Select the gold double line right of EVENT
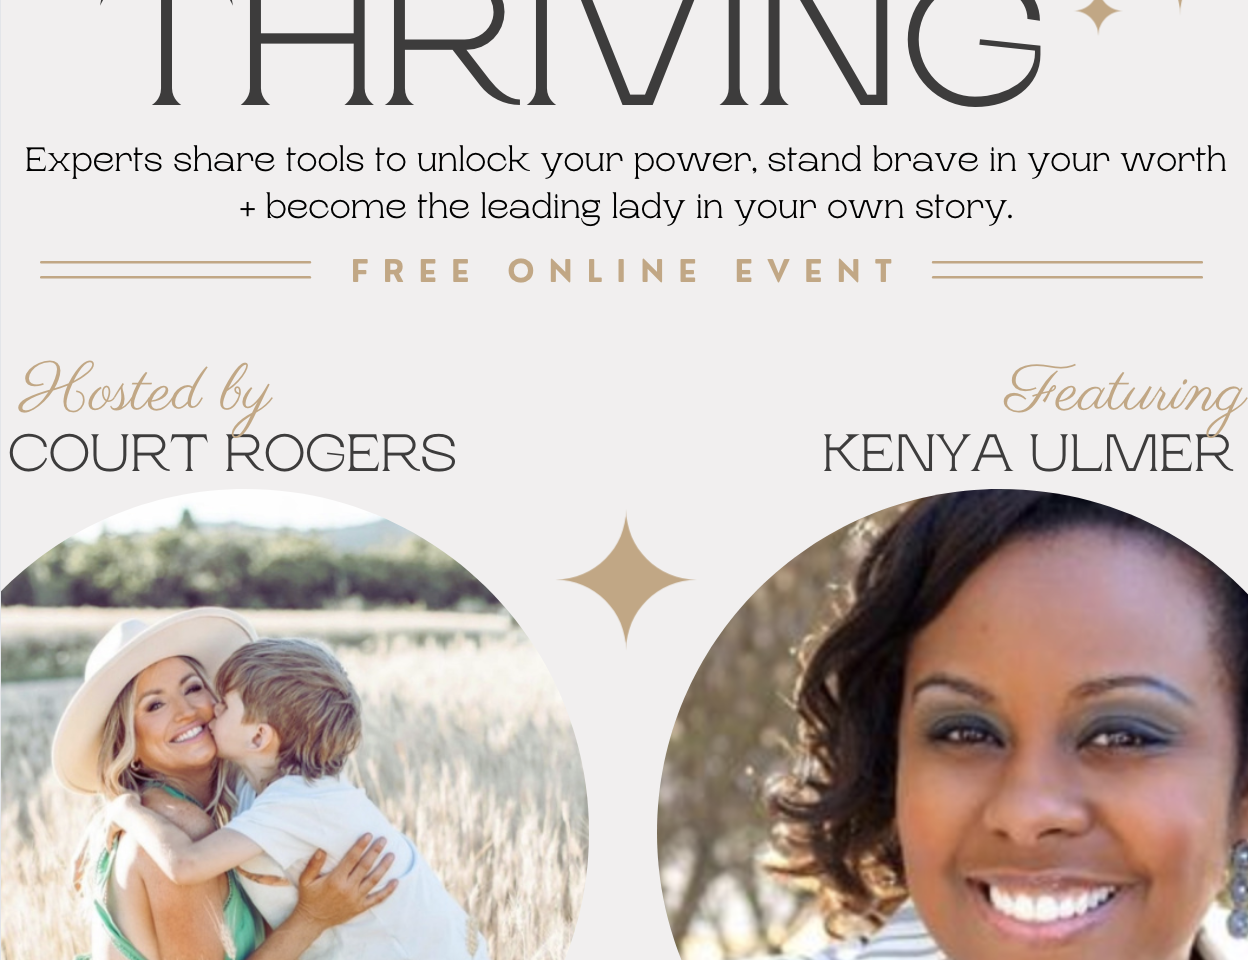Screen dimensions: 1248x960 (1067, 270)
